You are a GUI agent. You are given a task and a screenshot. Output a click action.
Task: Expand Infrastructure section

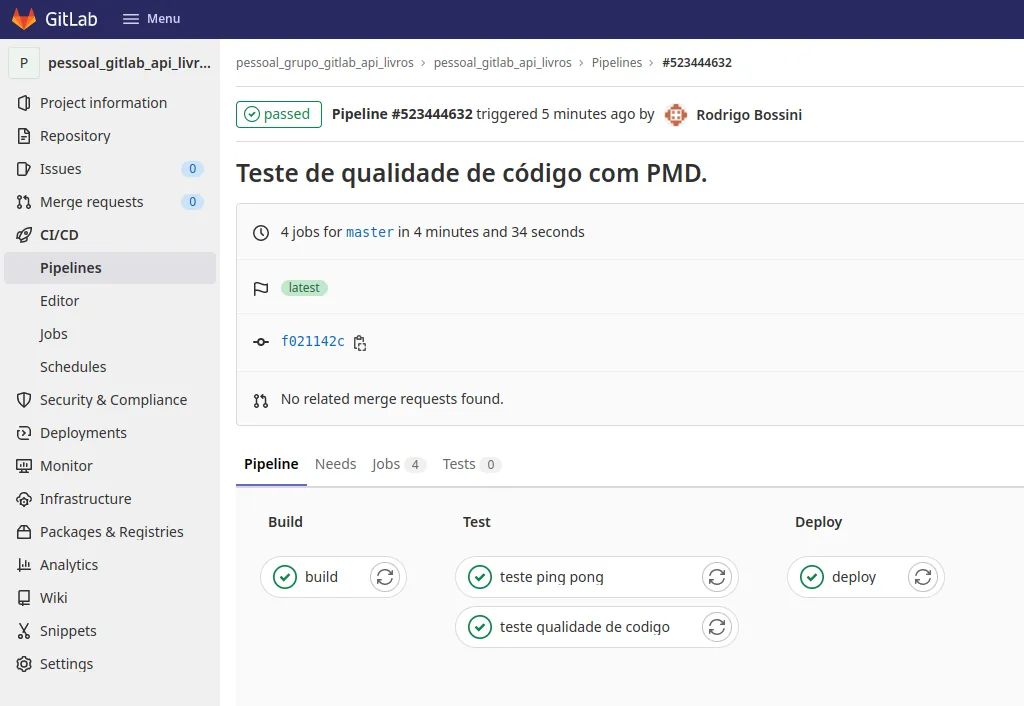(x=86, y=499)
